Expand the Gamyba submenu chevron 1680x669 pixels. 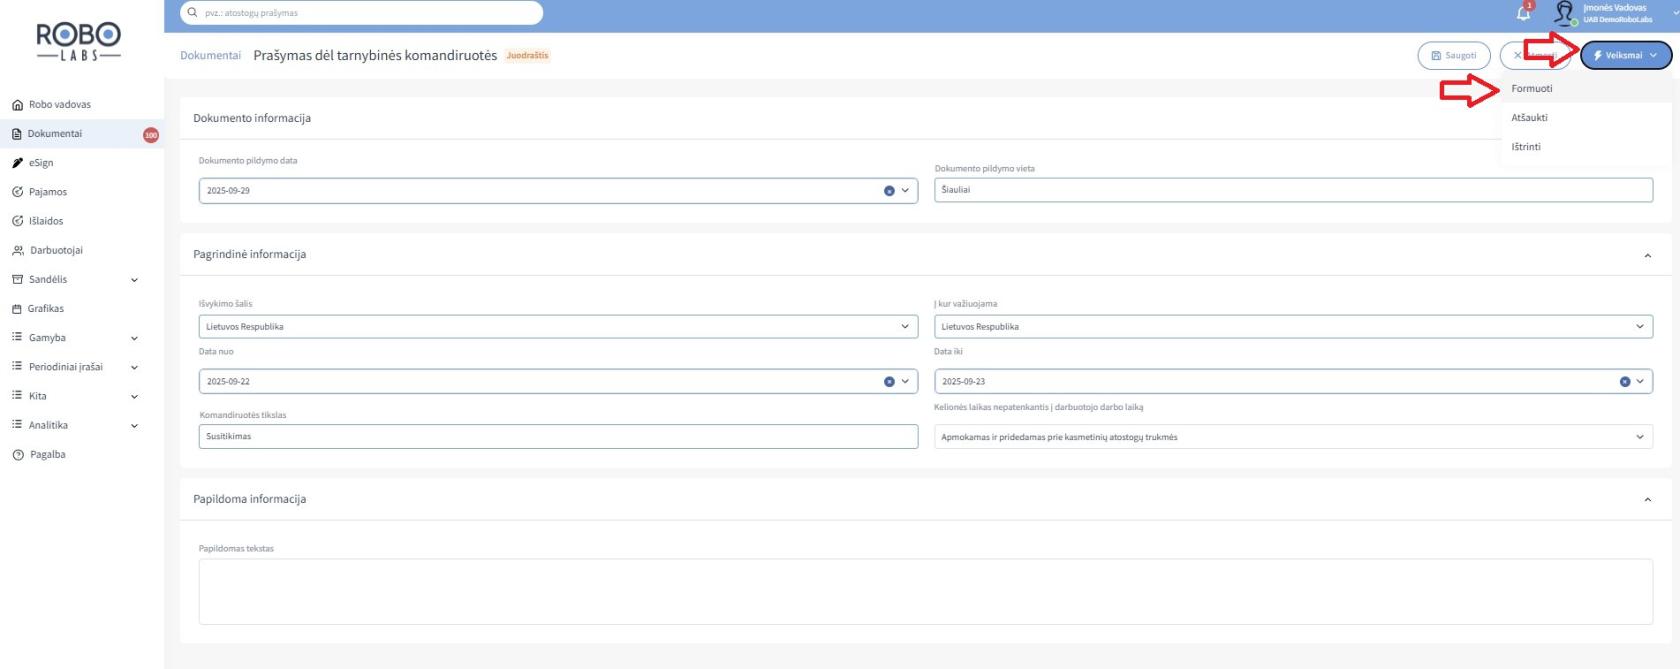coord(135,338)
